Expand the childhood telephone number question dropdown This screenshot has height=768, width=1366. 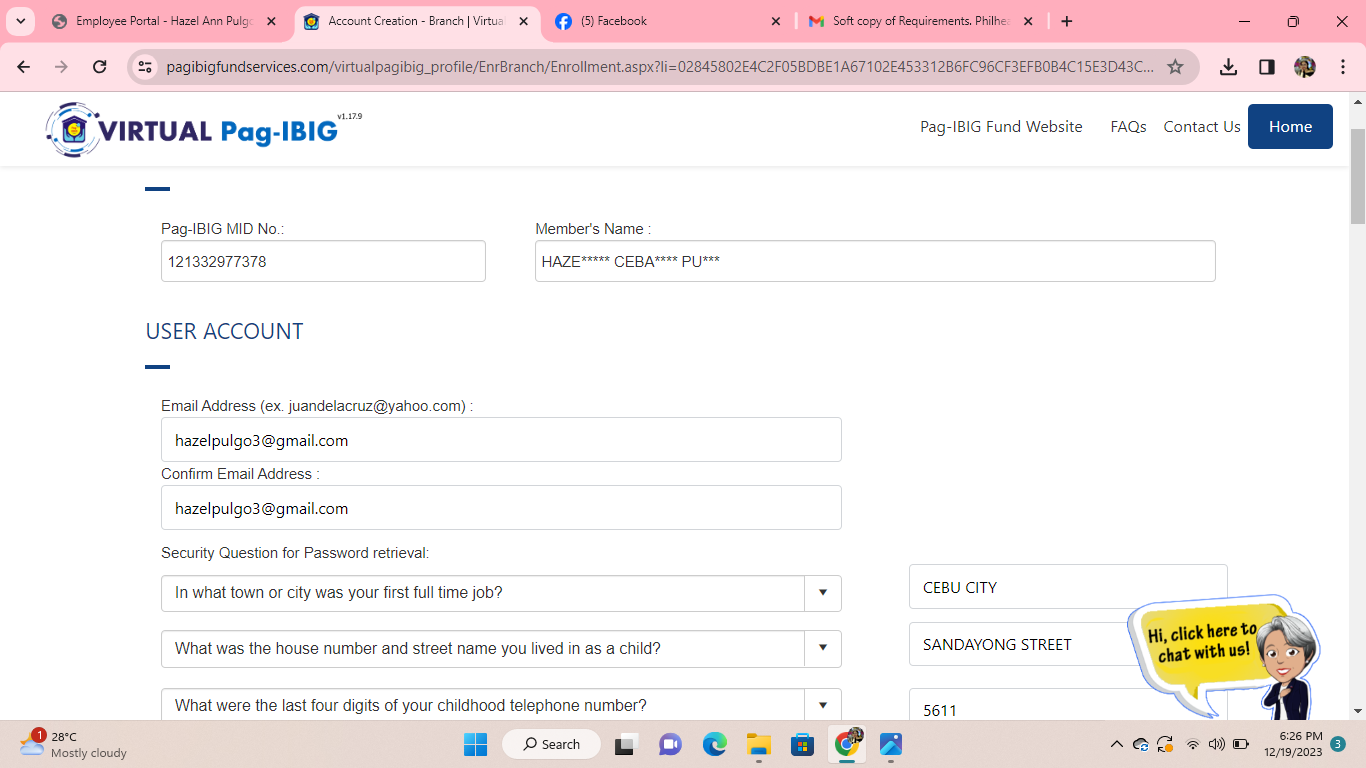822,705
